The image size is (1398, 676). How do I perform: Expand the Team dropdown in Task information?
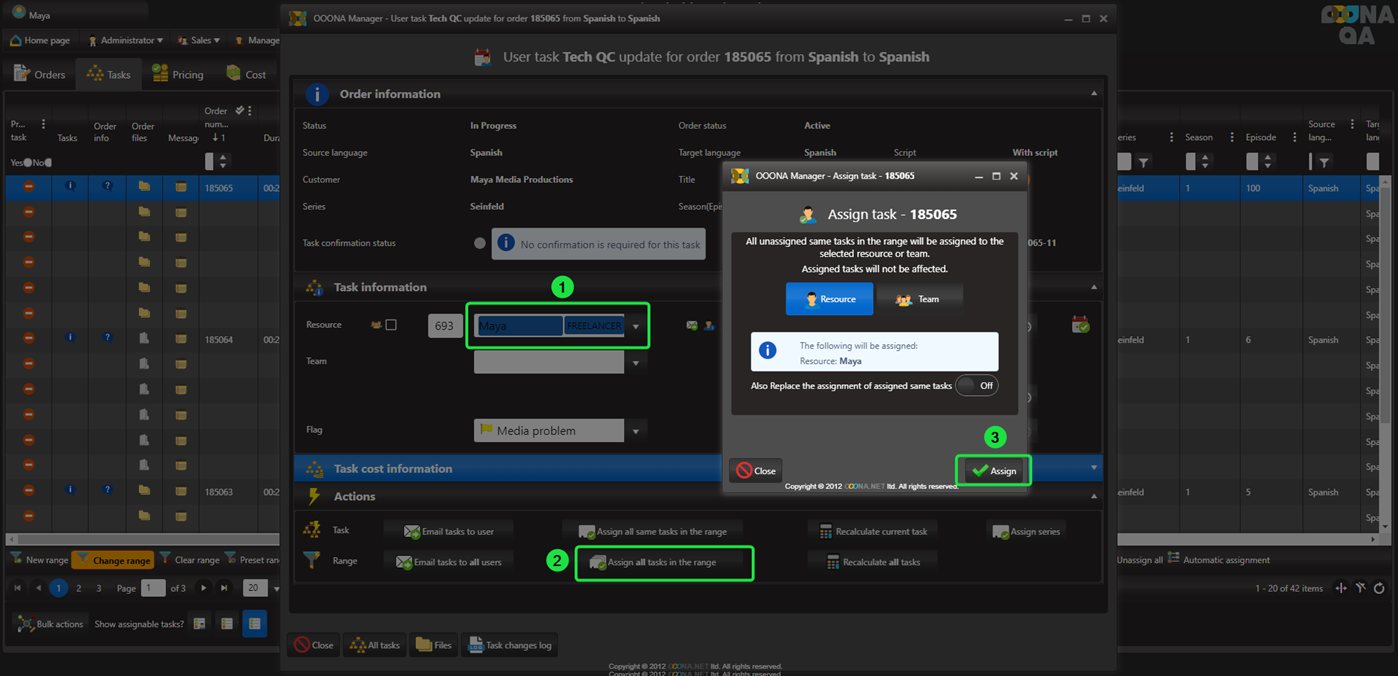(635, 362)
